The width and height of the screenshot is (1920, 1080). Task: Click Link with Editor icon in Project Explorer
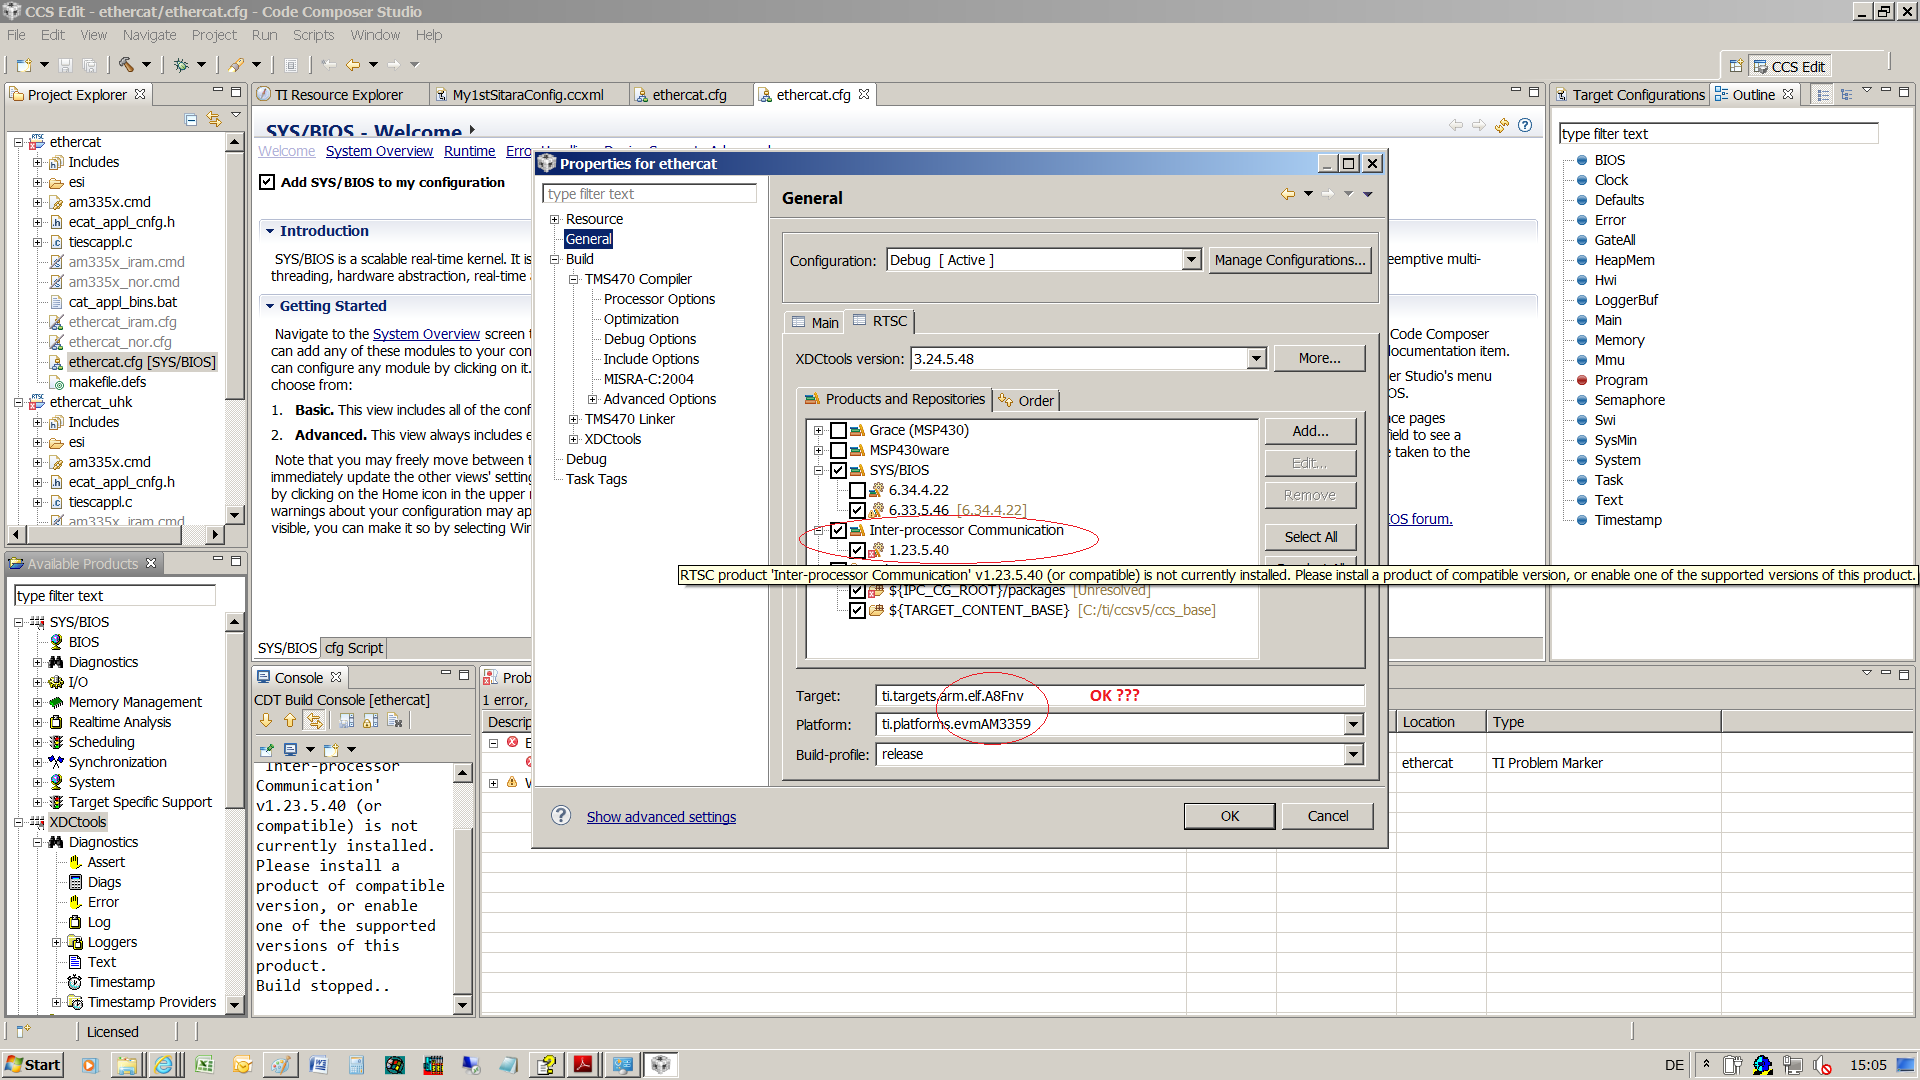pyautogui.click(x=214, y=119)
